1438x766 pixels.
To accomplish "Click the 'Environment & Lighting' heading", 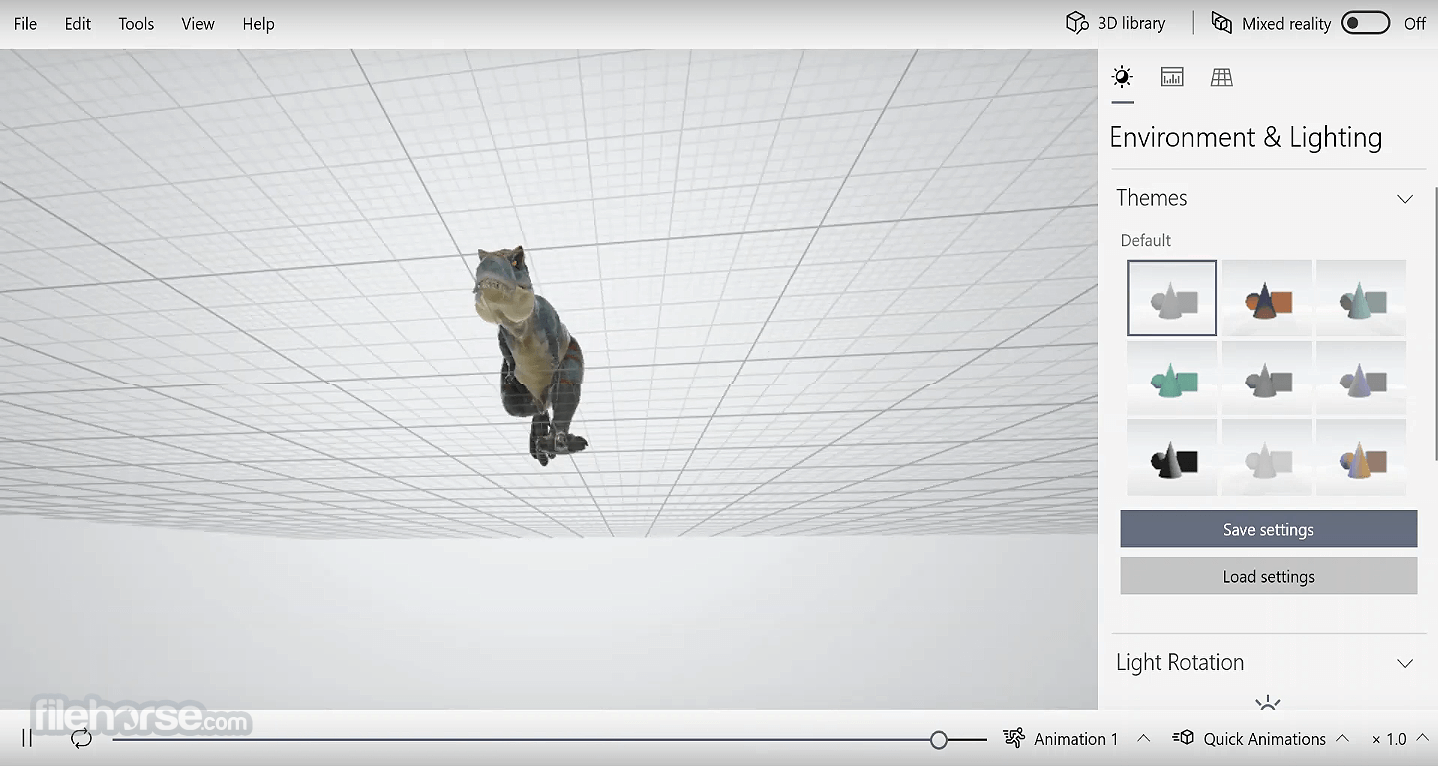I will pyautogui.click(x=1245, y=138).
